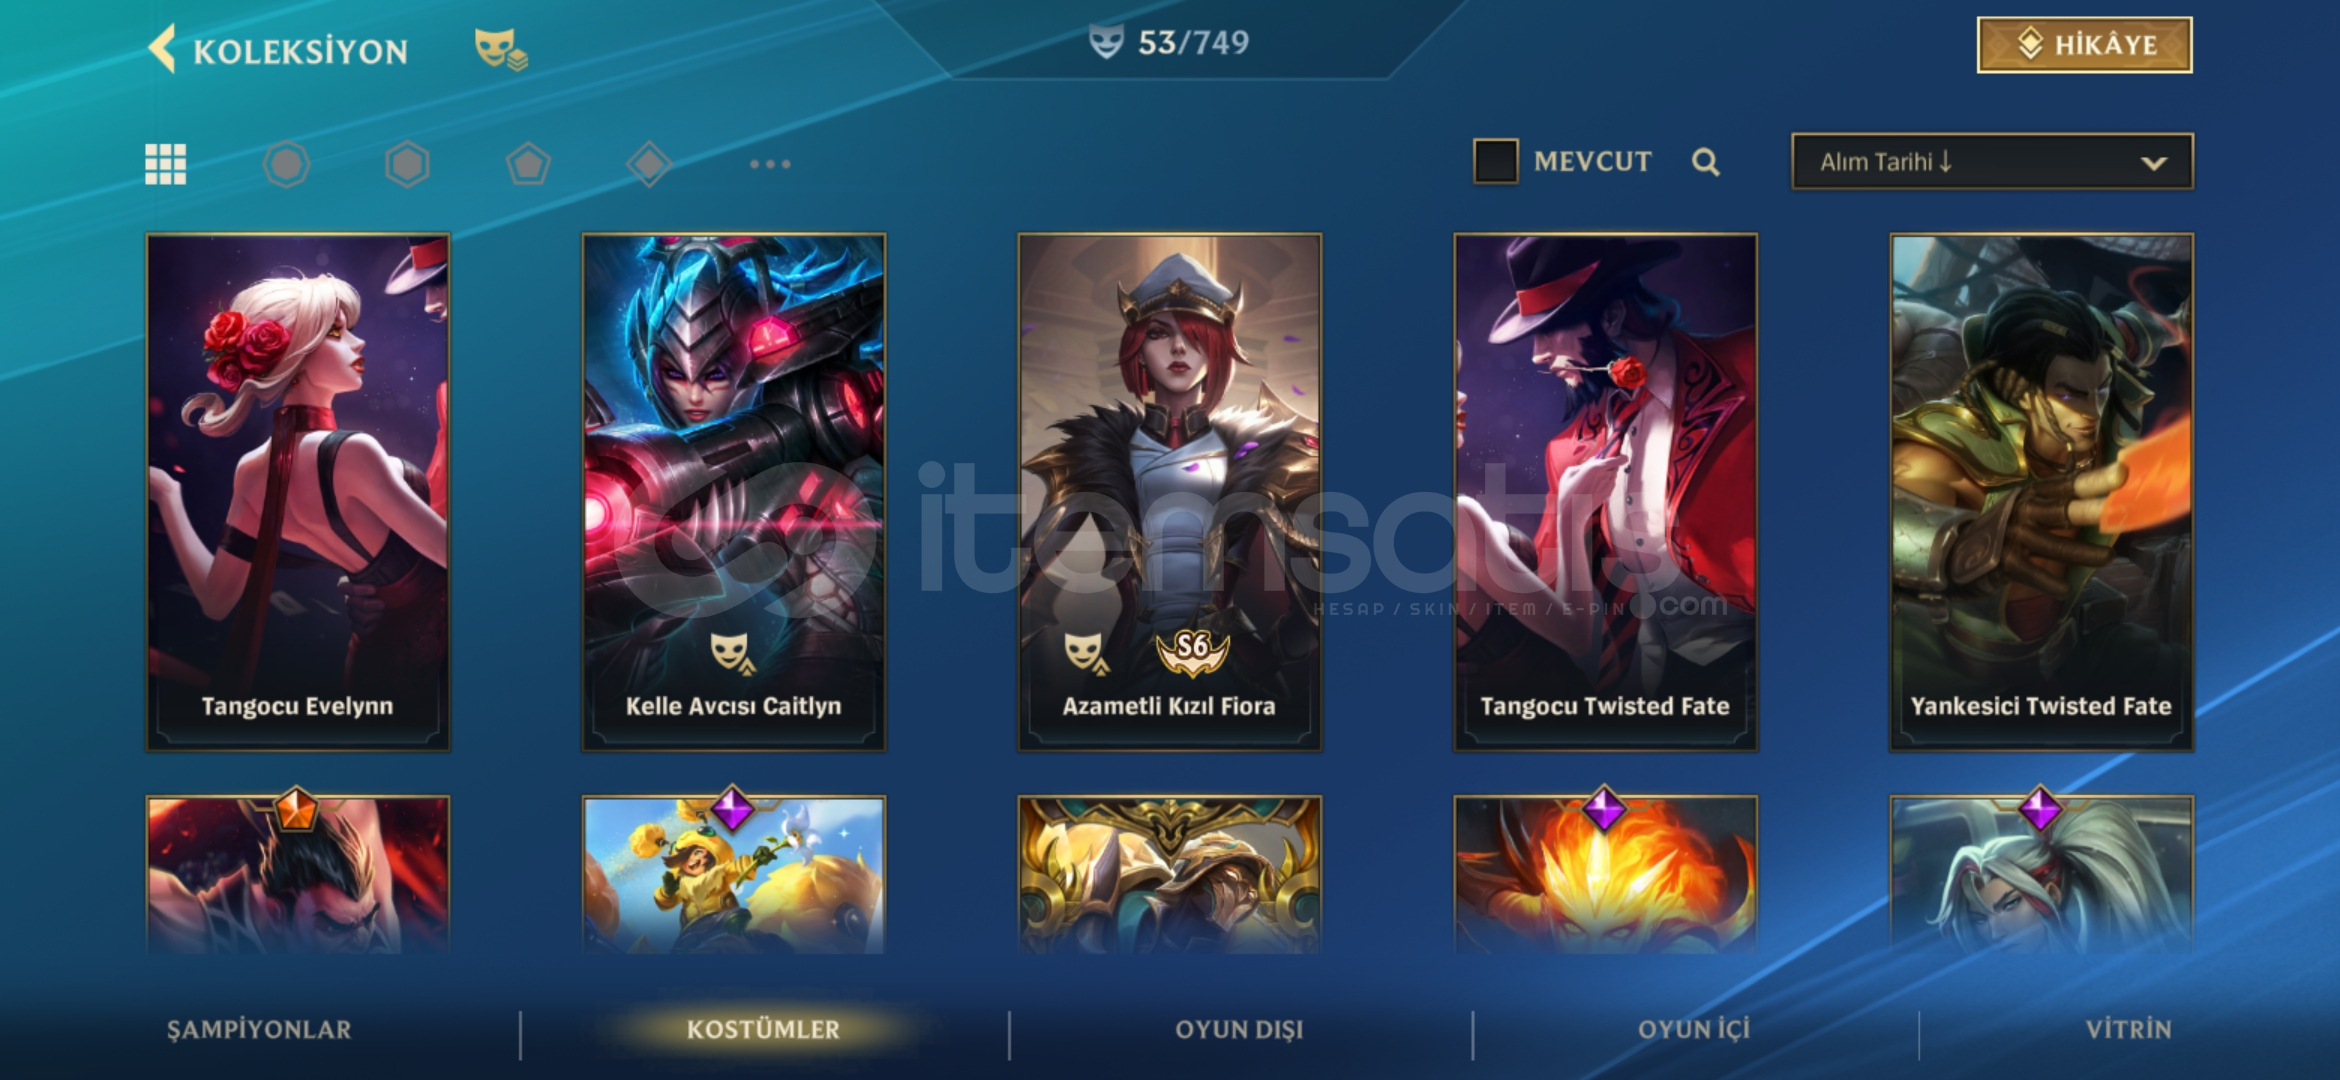Select the grid all-skins filter icon
This screenshot has width=2340, height=1080.
166,164
